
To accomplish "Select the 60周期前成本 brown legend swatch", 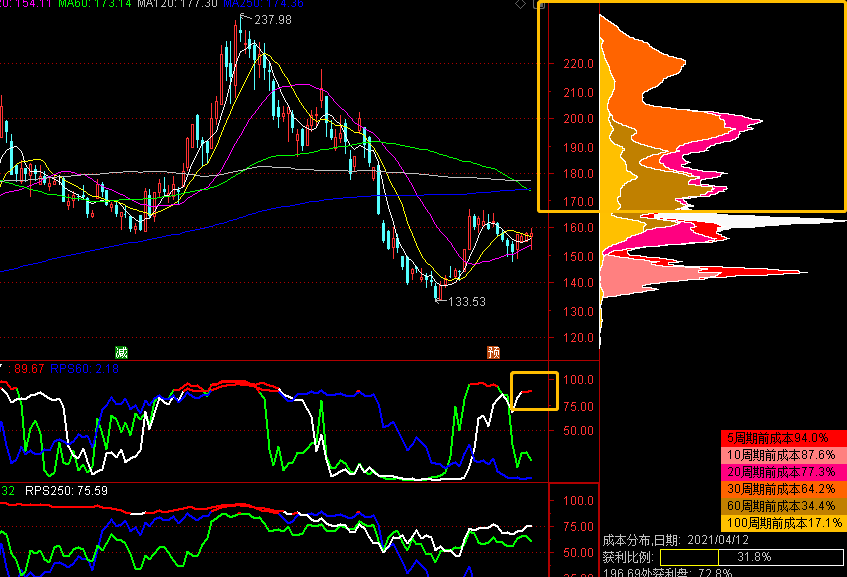I will tap(783, 505).
